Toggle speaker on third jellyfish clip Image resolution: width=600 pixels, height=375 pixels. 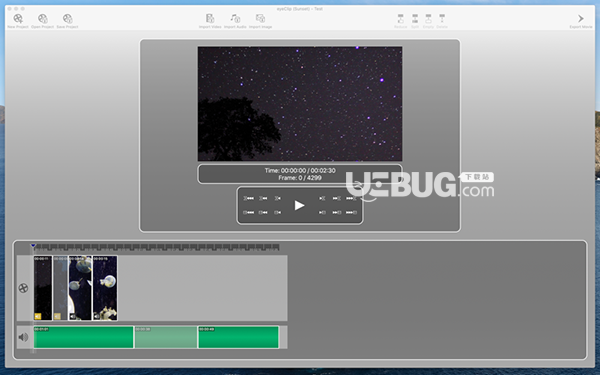click(x=73, y=316)
